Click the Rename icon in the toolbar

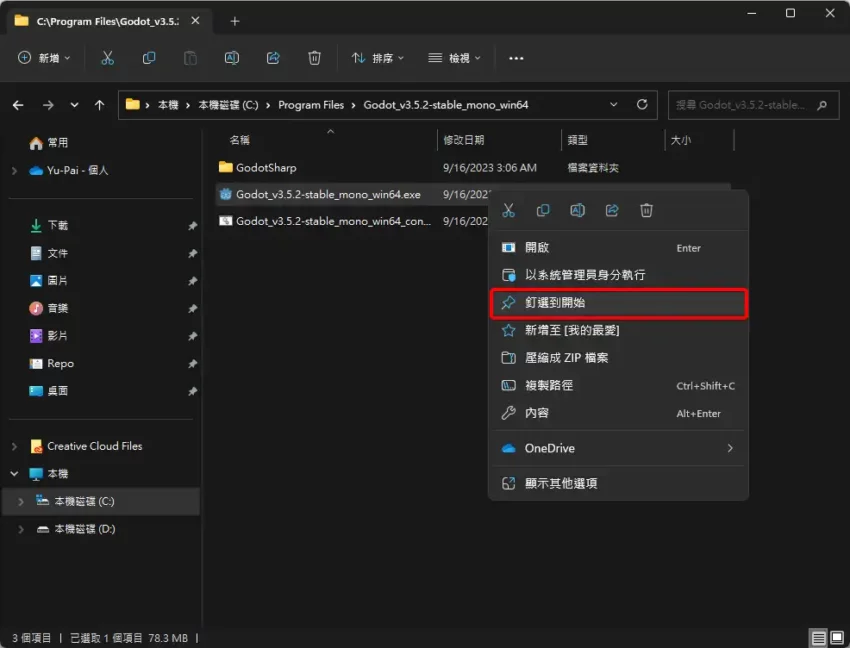pos(231,58)
